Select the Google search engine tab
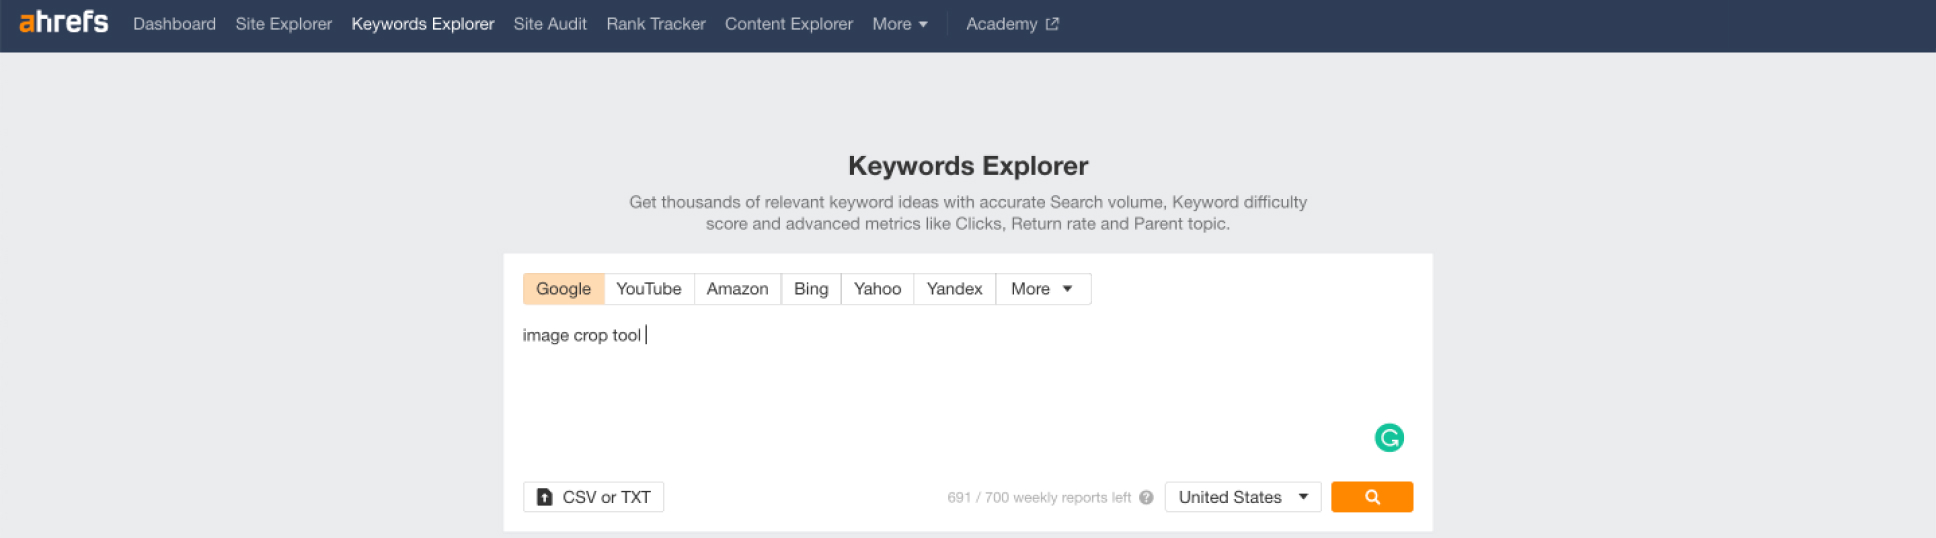 click(x=563, y=289)
